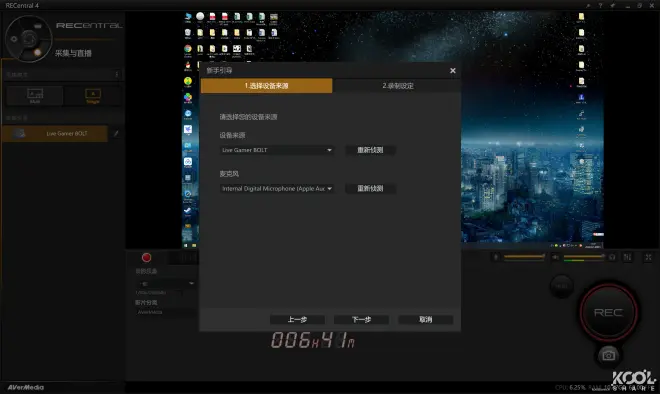Mute the speaker volume icon
Image resolution: width=660 pixels, height=394 pixels.
tap(556, 257)
